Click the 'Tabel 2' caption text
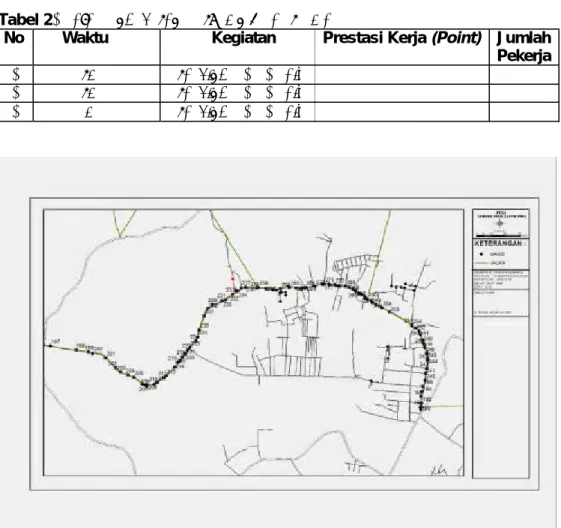 (x=26, y=20)
